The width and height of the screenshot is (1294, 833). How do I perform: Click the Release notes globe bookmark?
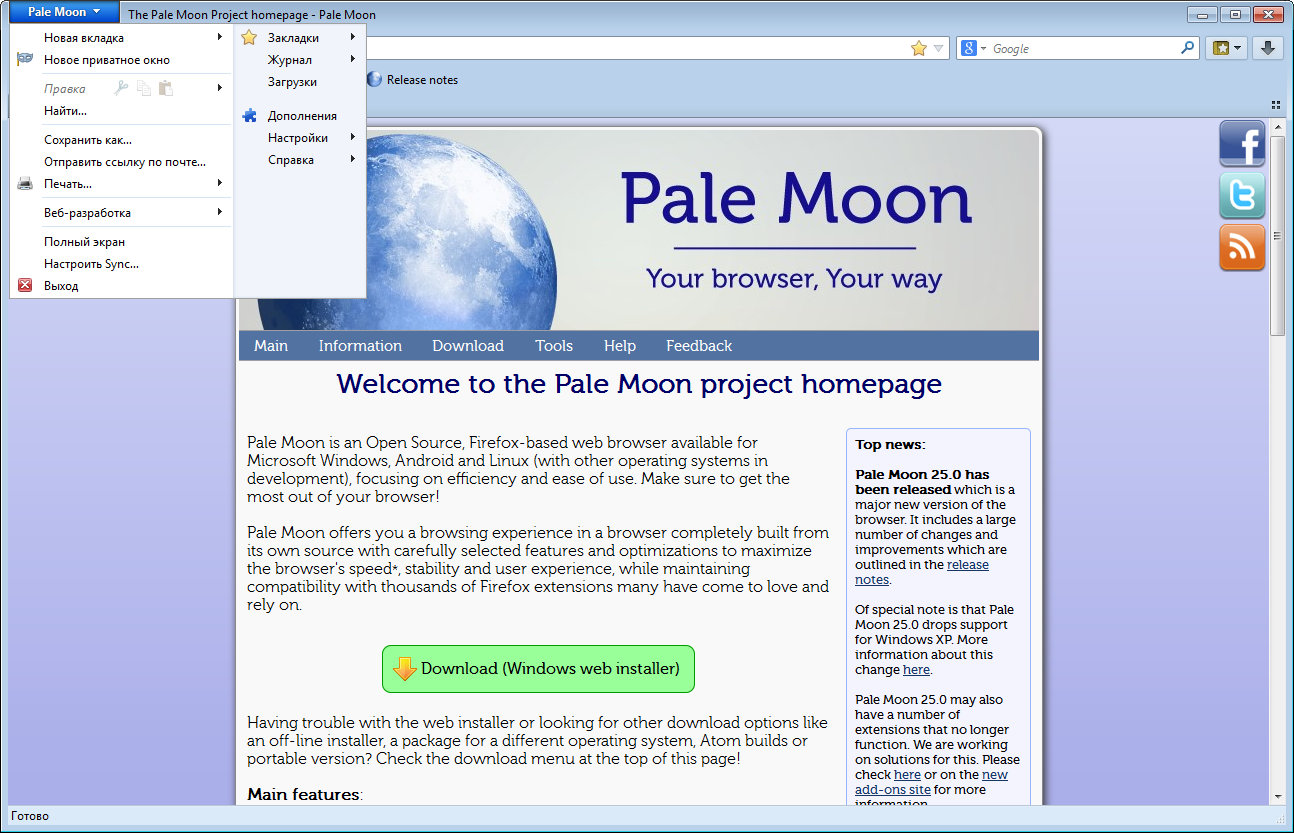coord(412,80)
